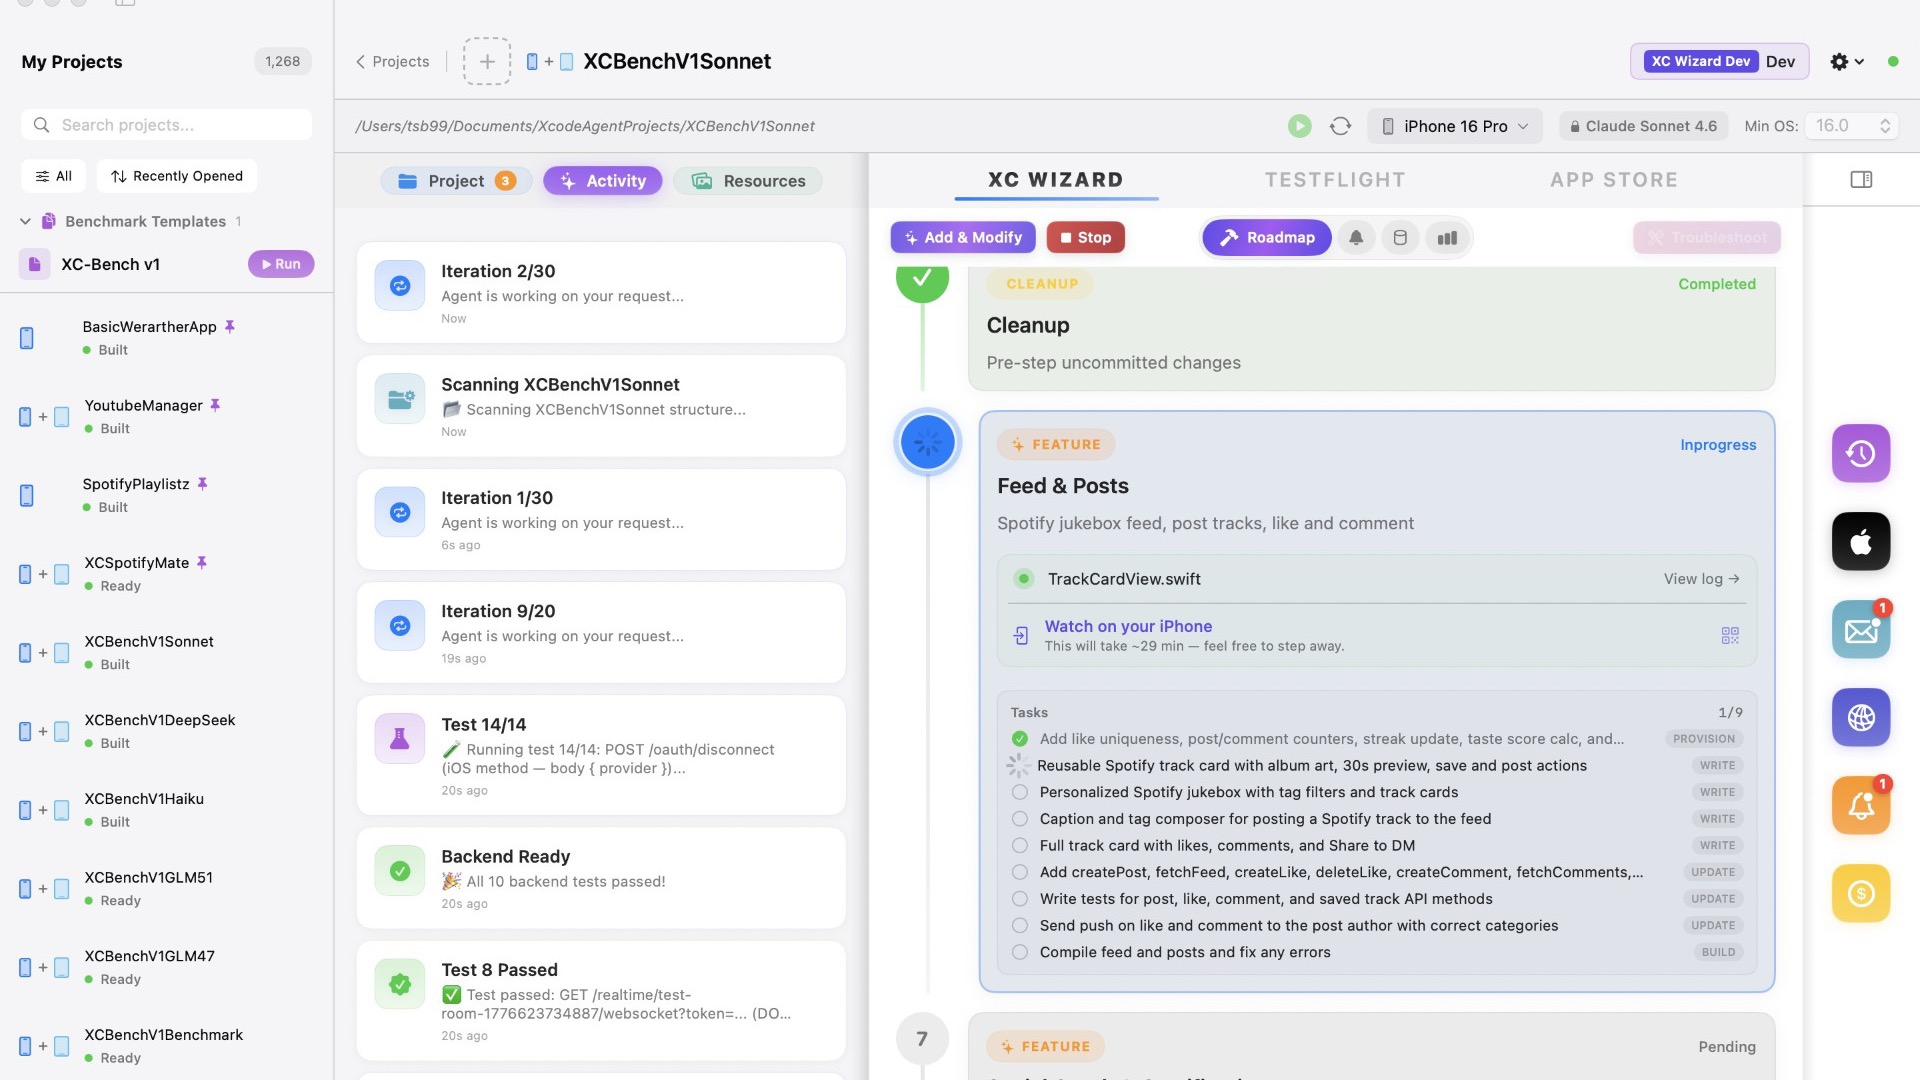This screenshot has width=1920, height=1080.
Task: Click the bar chart icon beside Roadmap
Action: coord(1447,238)
